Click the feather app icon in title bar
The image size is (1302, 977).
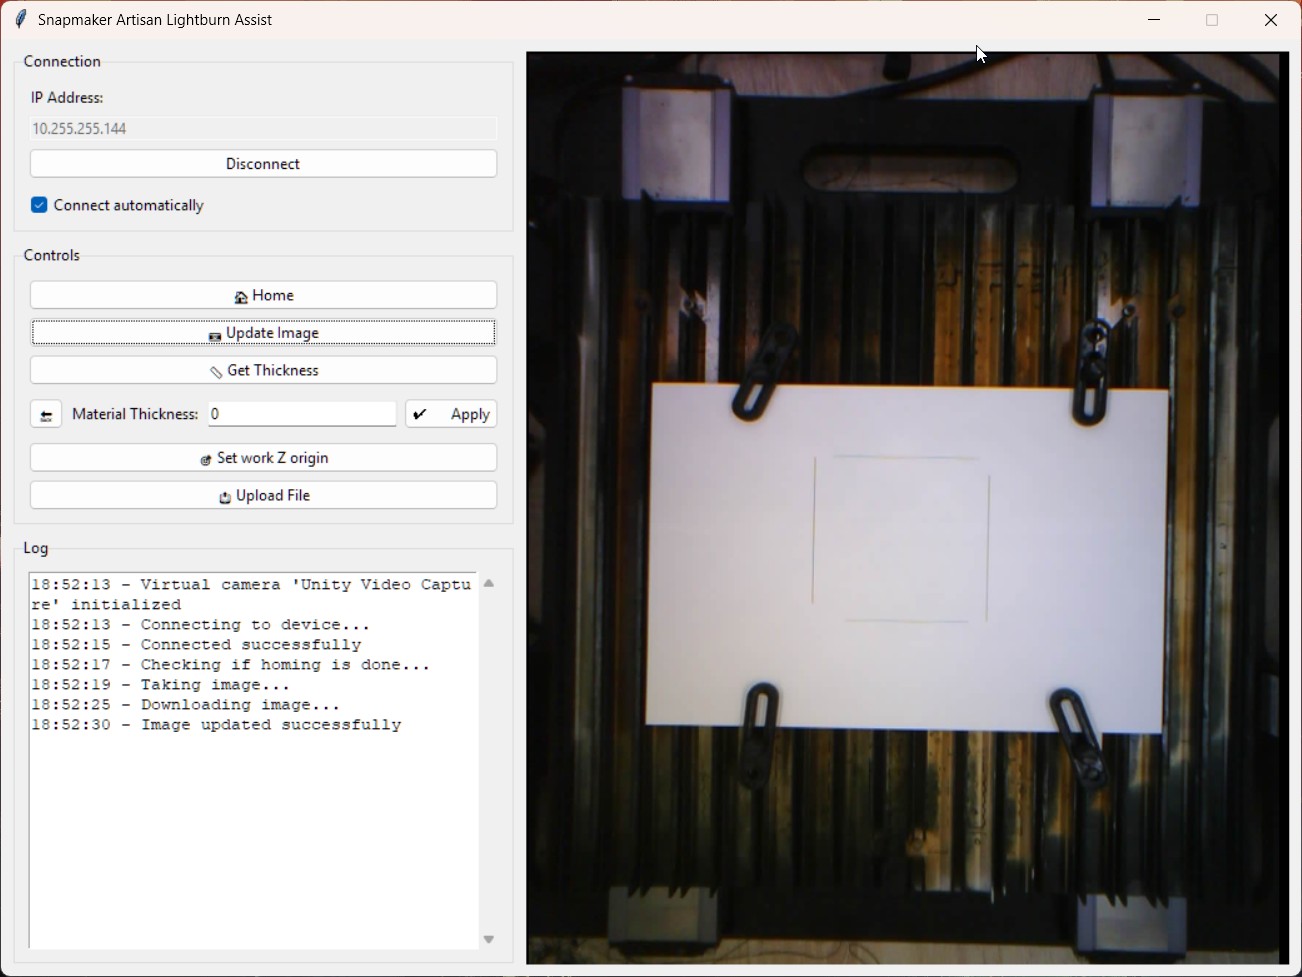tap(20, 20)
